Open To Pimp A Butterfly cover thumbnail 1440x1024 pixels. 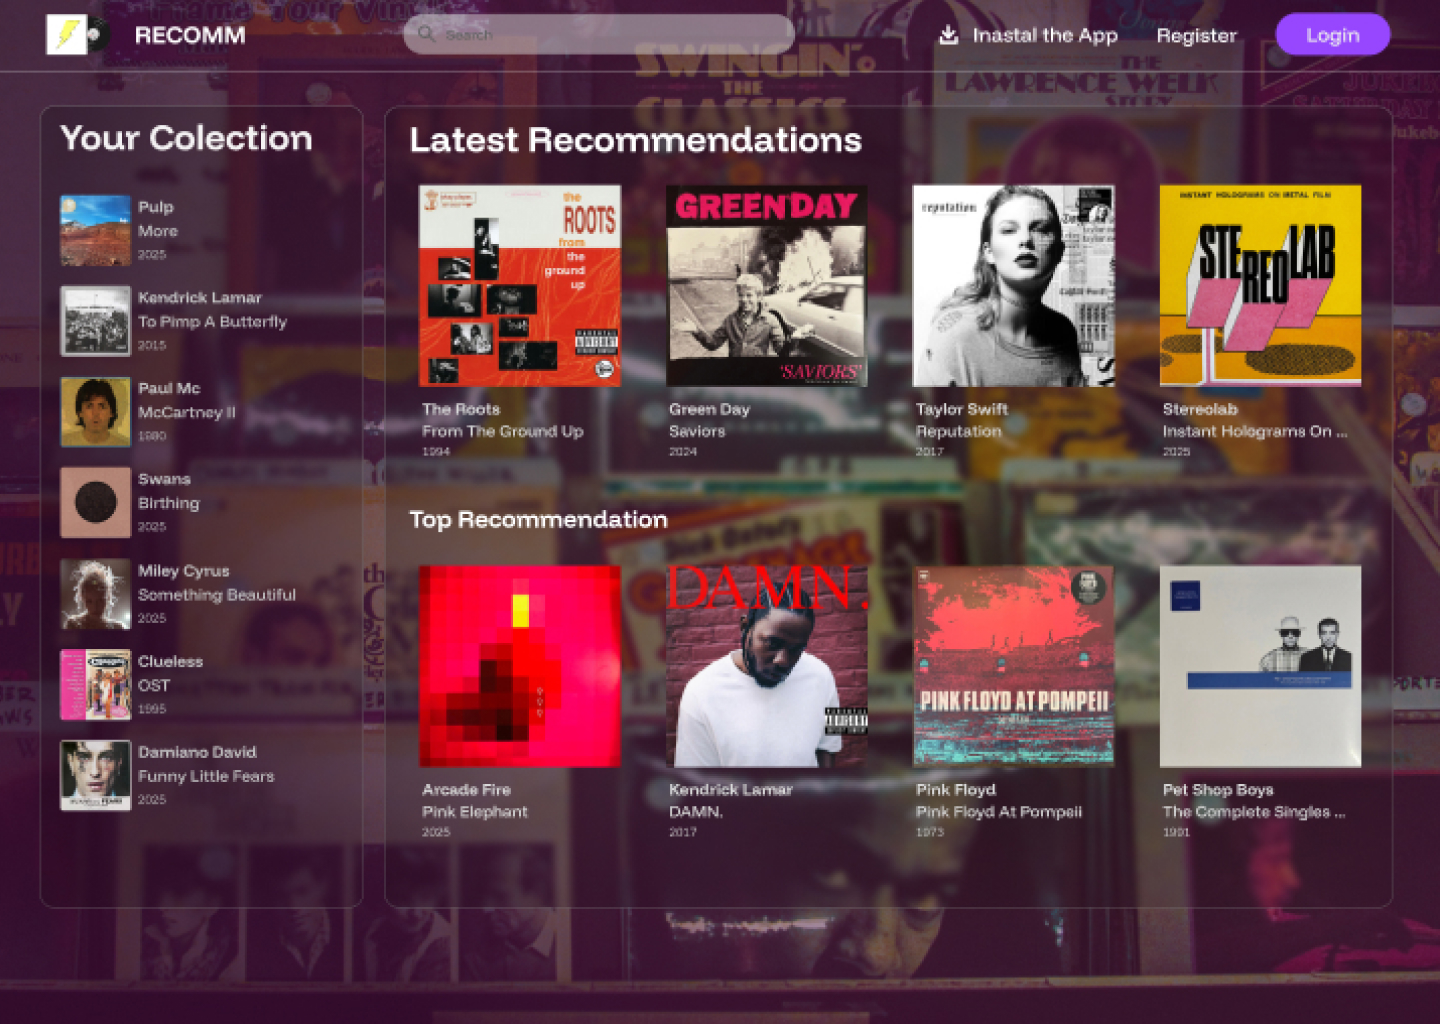pyautogui.click(x=95, y=321)
